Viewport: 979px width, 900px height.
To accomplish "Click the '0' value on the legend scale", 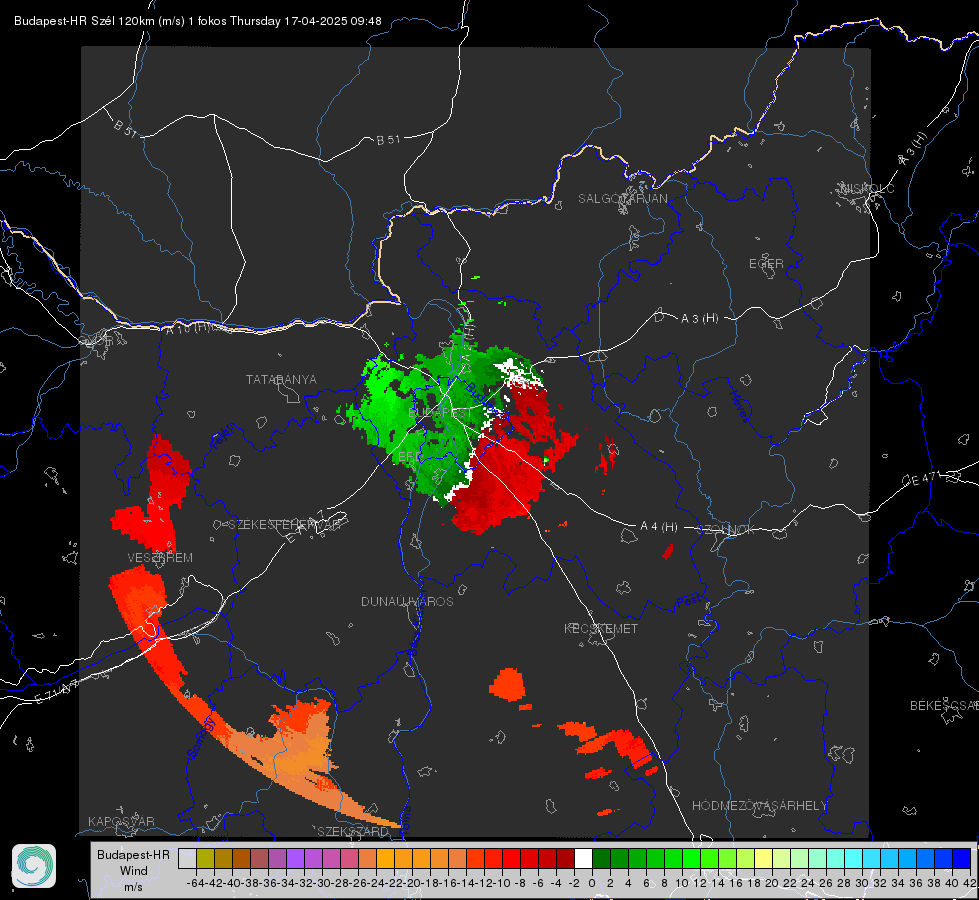I will tap(592, 883).
